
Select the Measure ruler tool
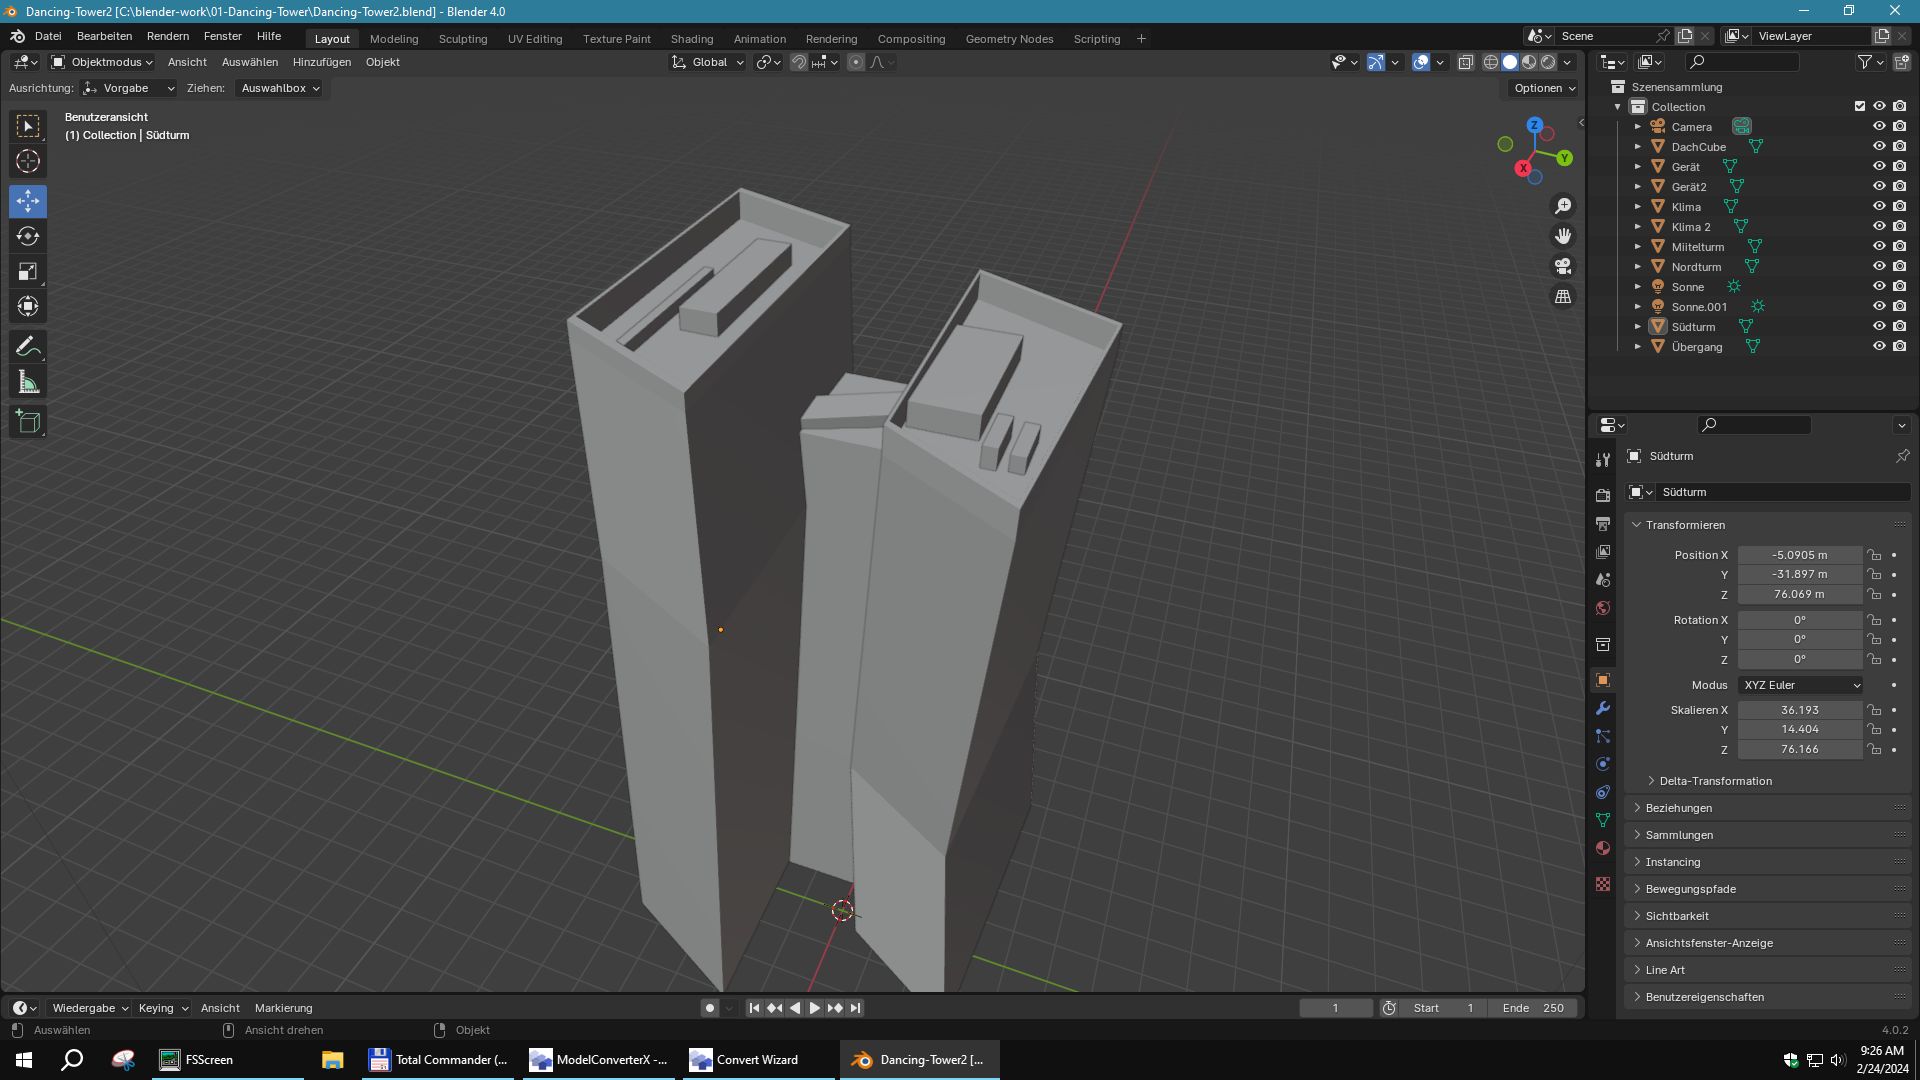(x=28, y=382)
